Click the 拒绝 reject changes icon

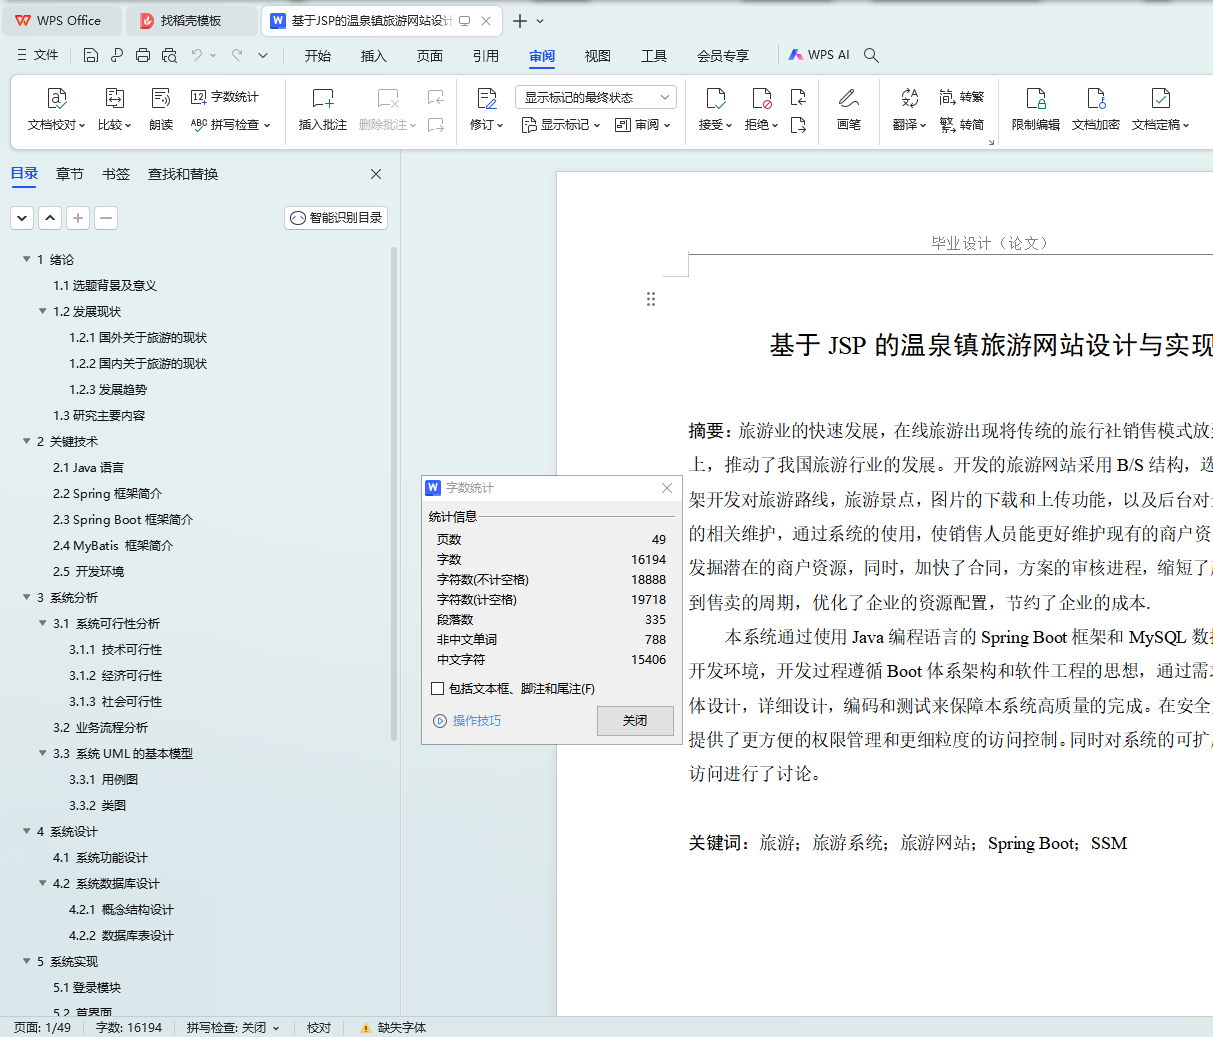[x=761, y=98]
